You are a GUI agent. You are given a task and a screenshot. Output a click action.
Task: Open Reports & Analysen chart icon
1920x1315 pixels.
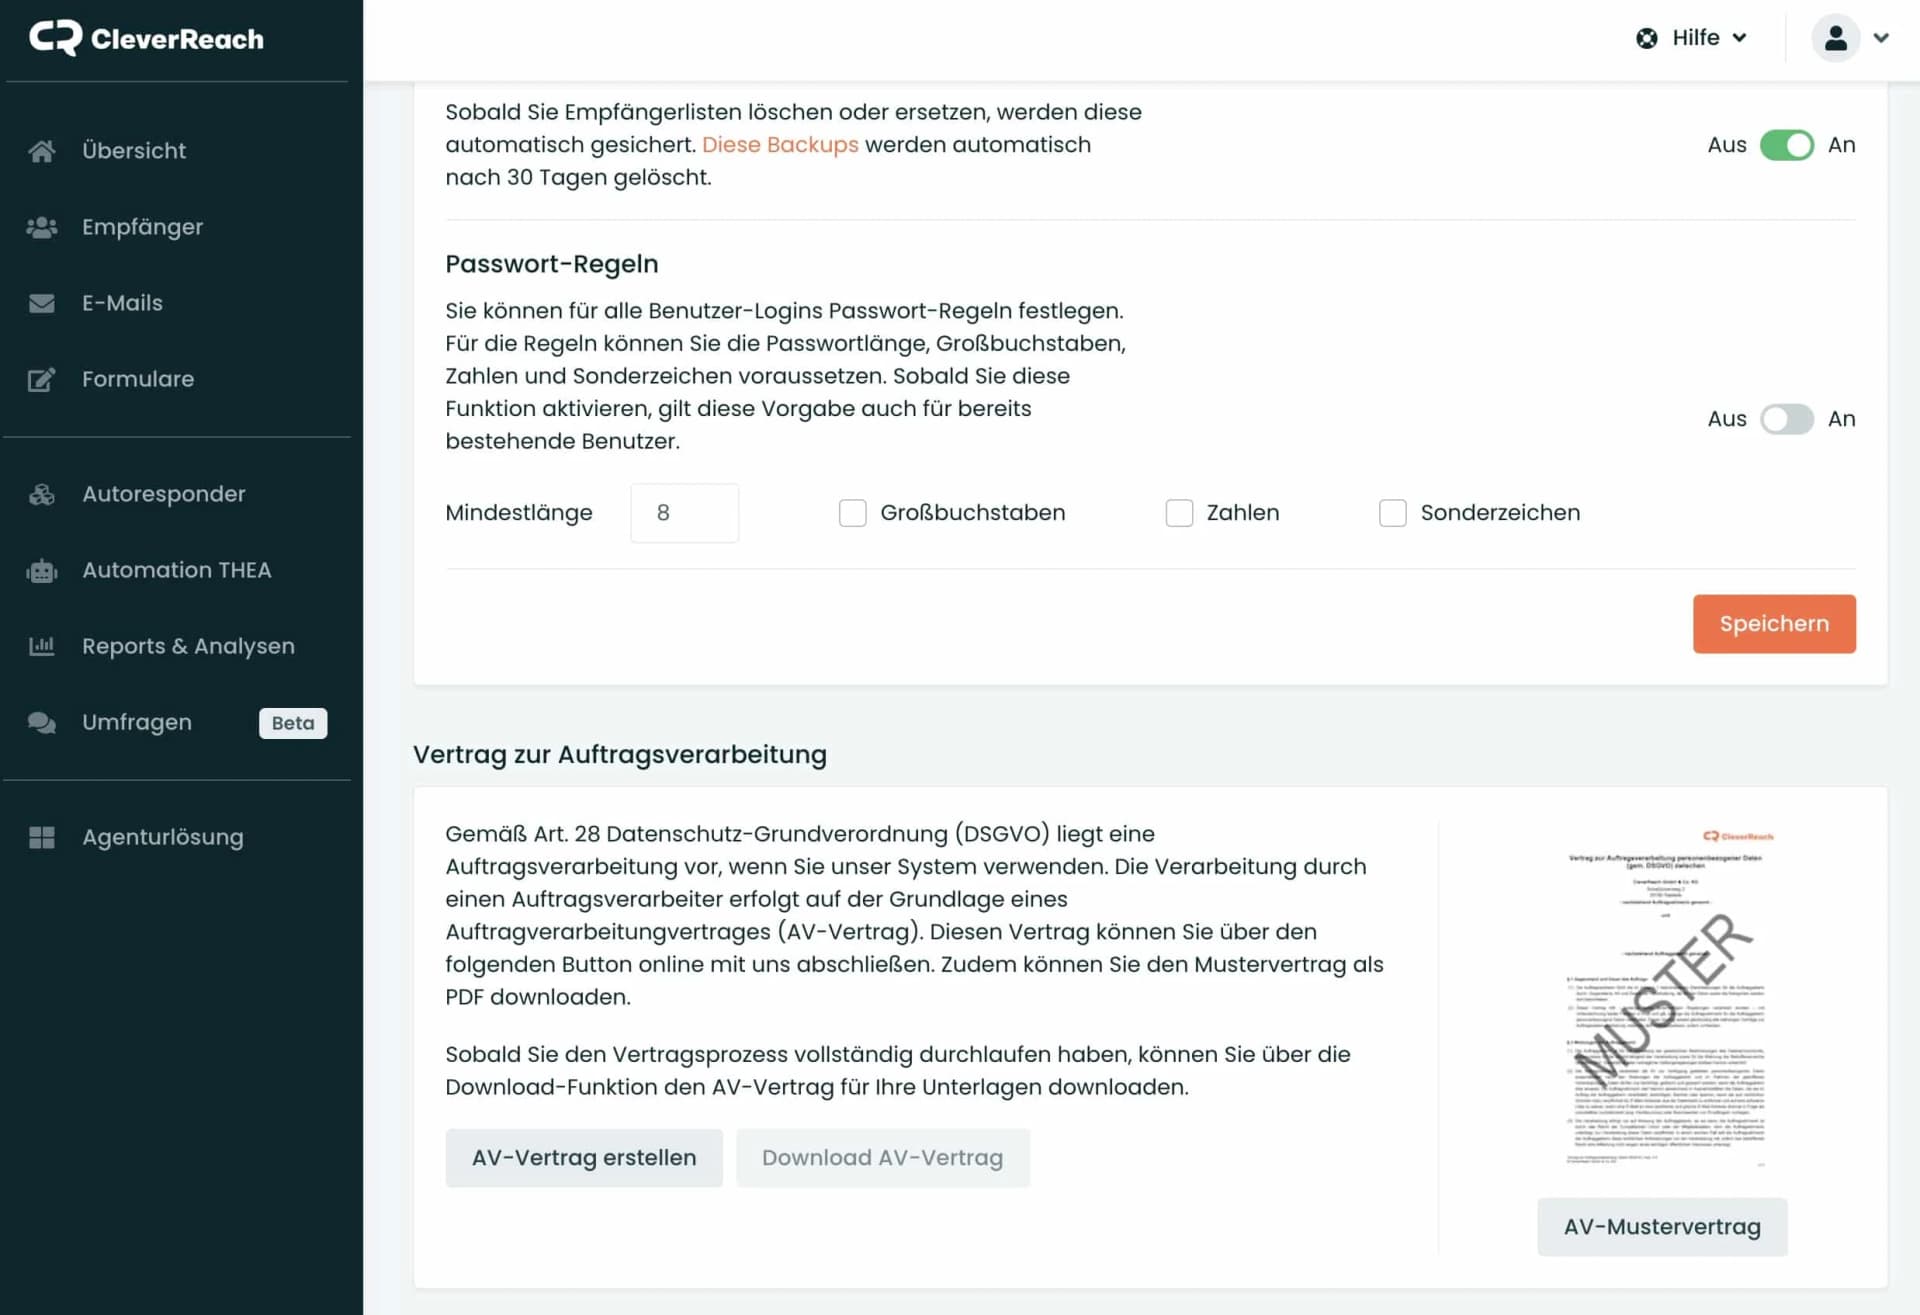pos(40,646)
